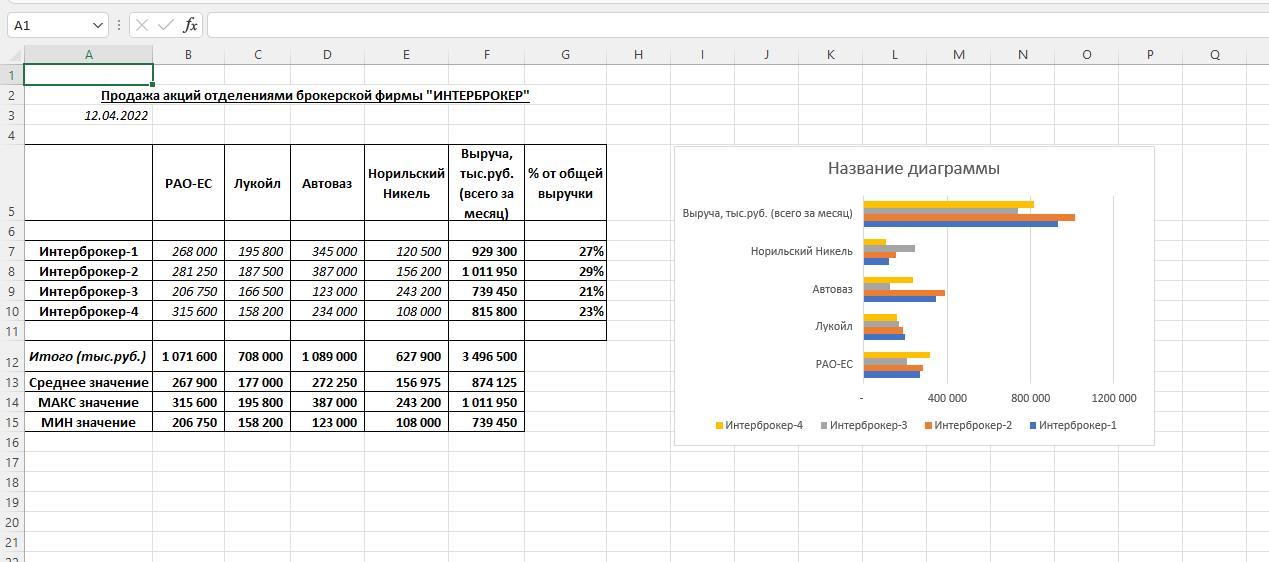
Task: Select column G header
Action: [565, 55]
